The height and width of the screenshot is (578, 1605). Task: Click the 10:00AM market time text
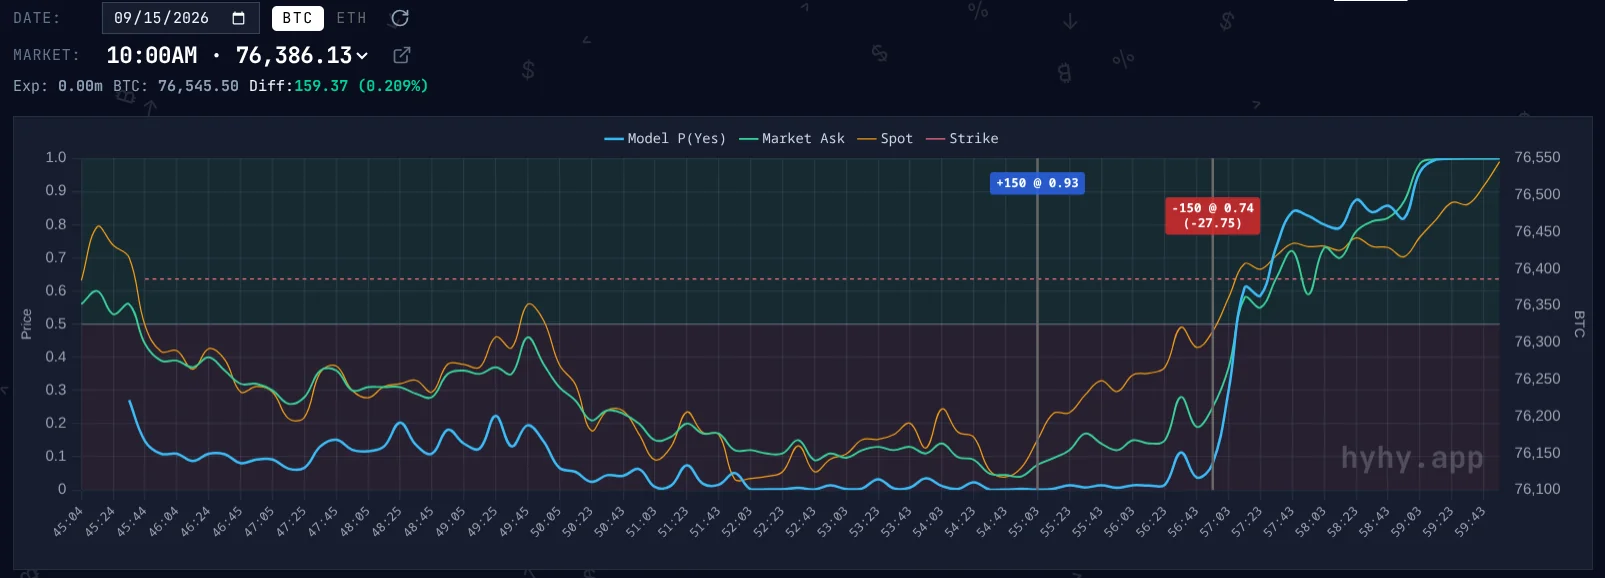152,55
